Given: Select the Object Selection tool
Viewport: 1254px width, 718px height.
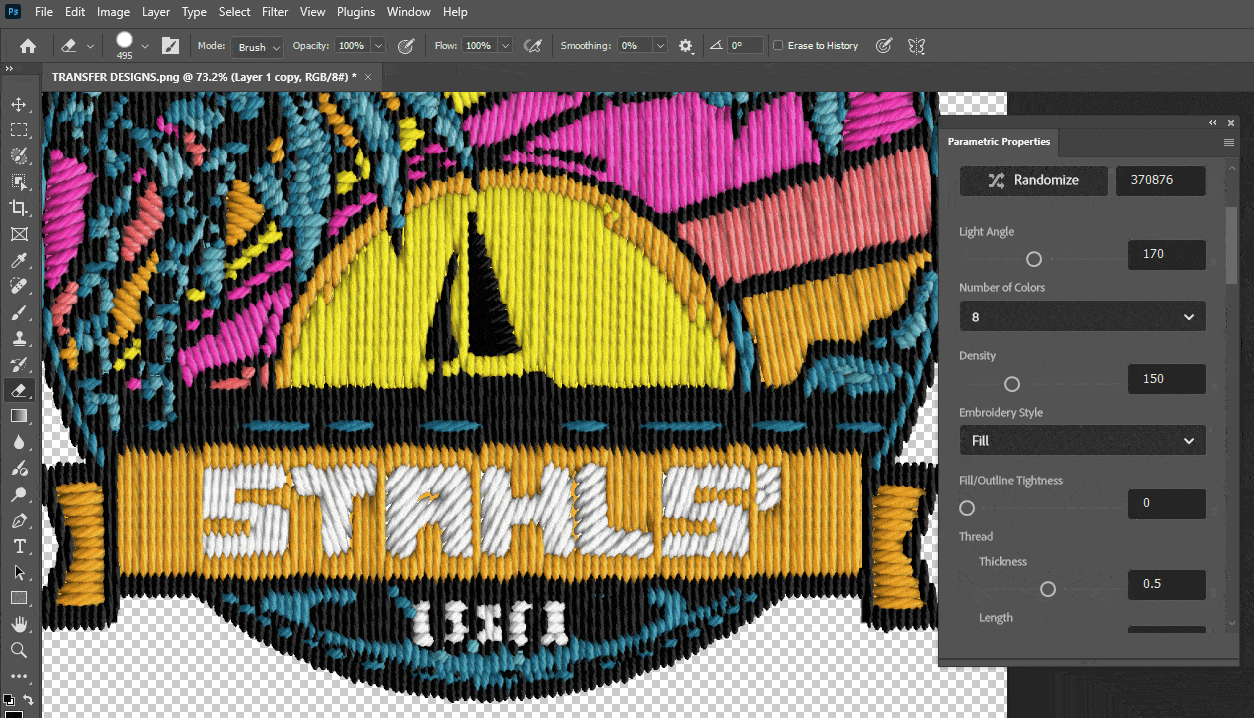Looking at the screenshot, I should 19,182.
